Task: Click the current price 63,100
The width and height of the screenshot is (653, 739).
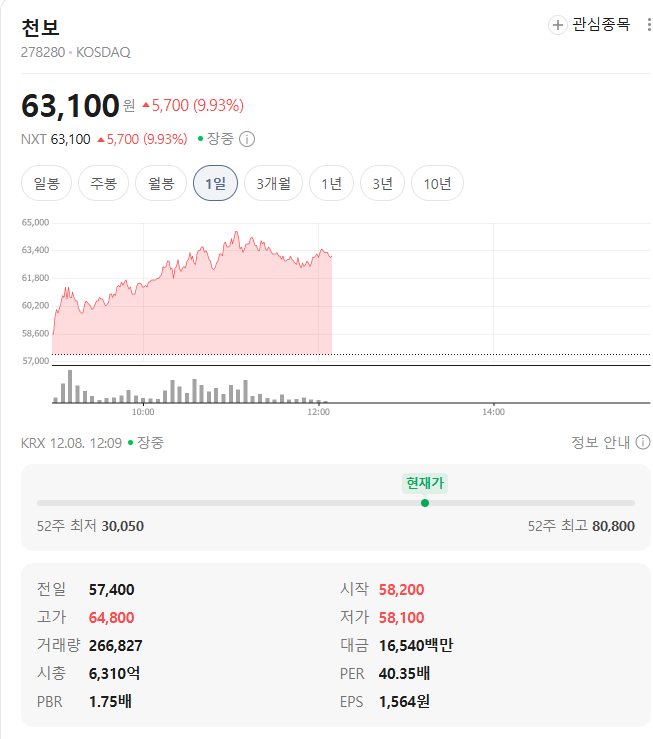Action: click(70, 105)
